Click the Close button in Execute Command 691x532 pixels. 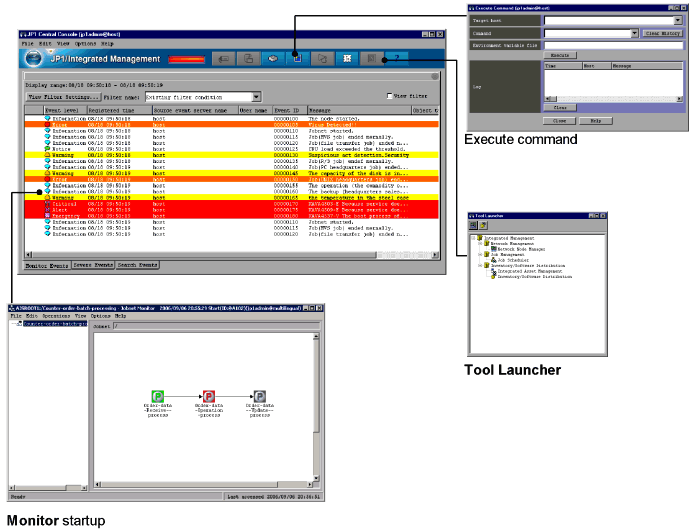[x=559, y=121]
